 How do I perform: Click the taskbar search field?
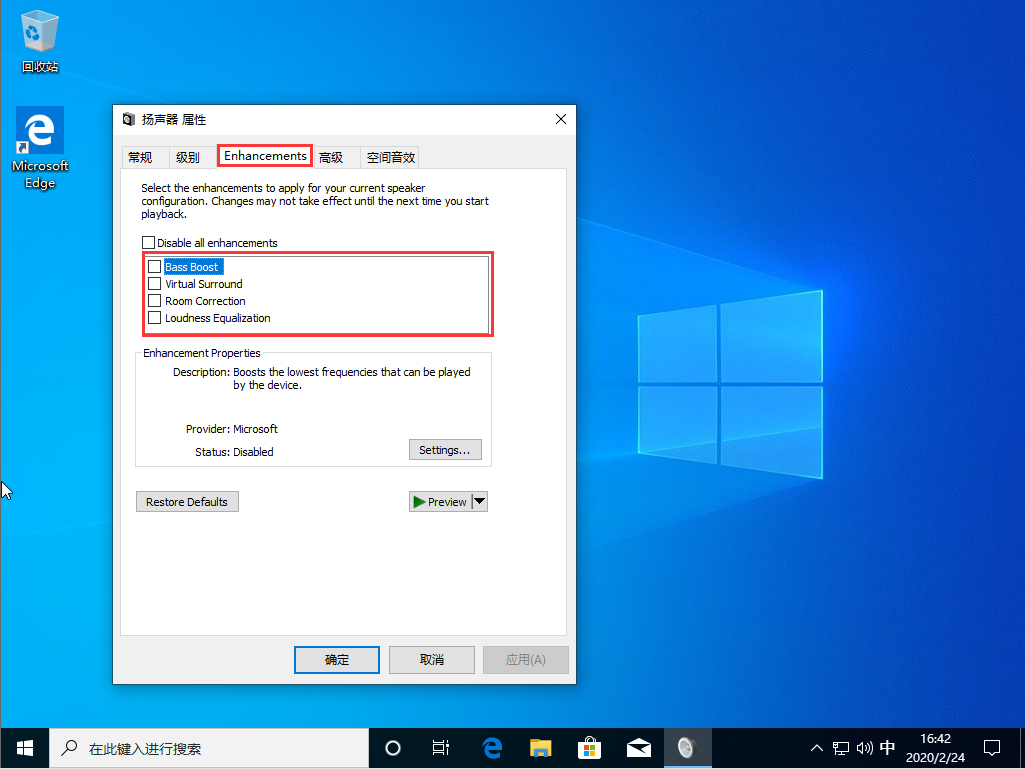(200, 747)
